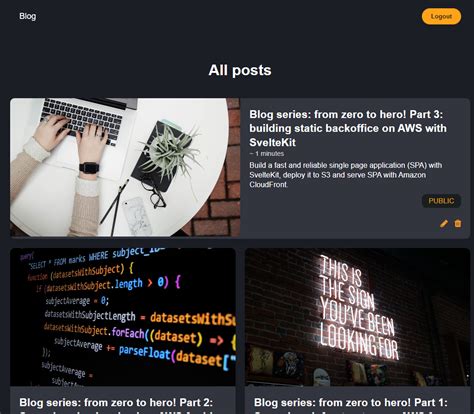Click the pencil edit icon on Part 3 post
The height and width of the screenshot is (414, 474).
pyautogui.click(x=444, y=224)
